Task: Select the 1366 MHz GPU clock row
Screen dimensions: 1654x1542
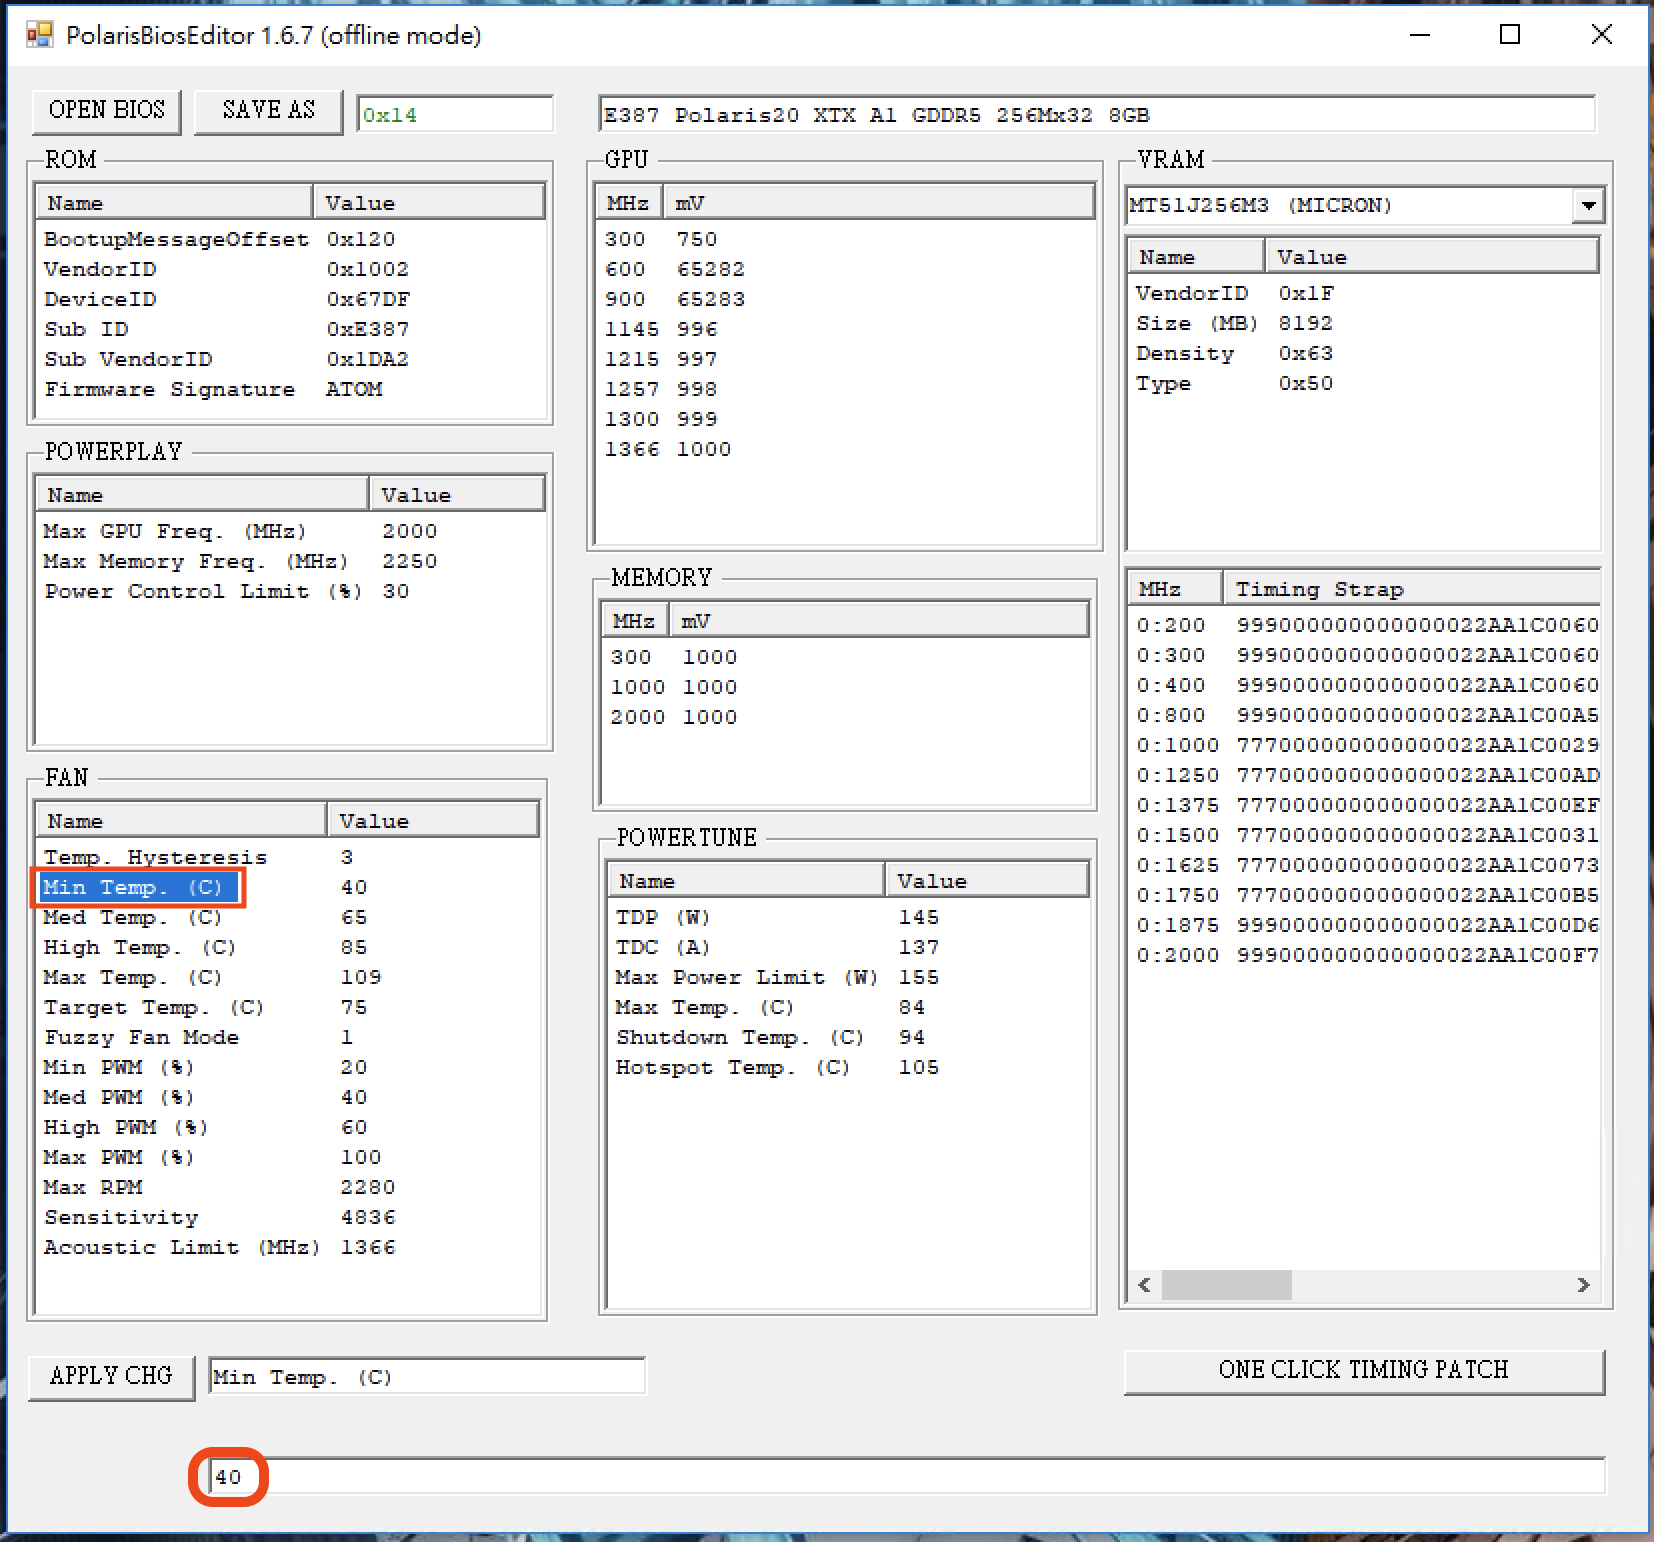Action: 632,449
